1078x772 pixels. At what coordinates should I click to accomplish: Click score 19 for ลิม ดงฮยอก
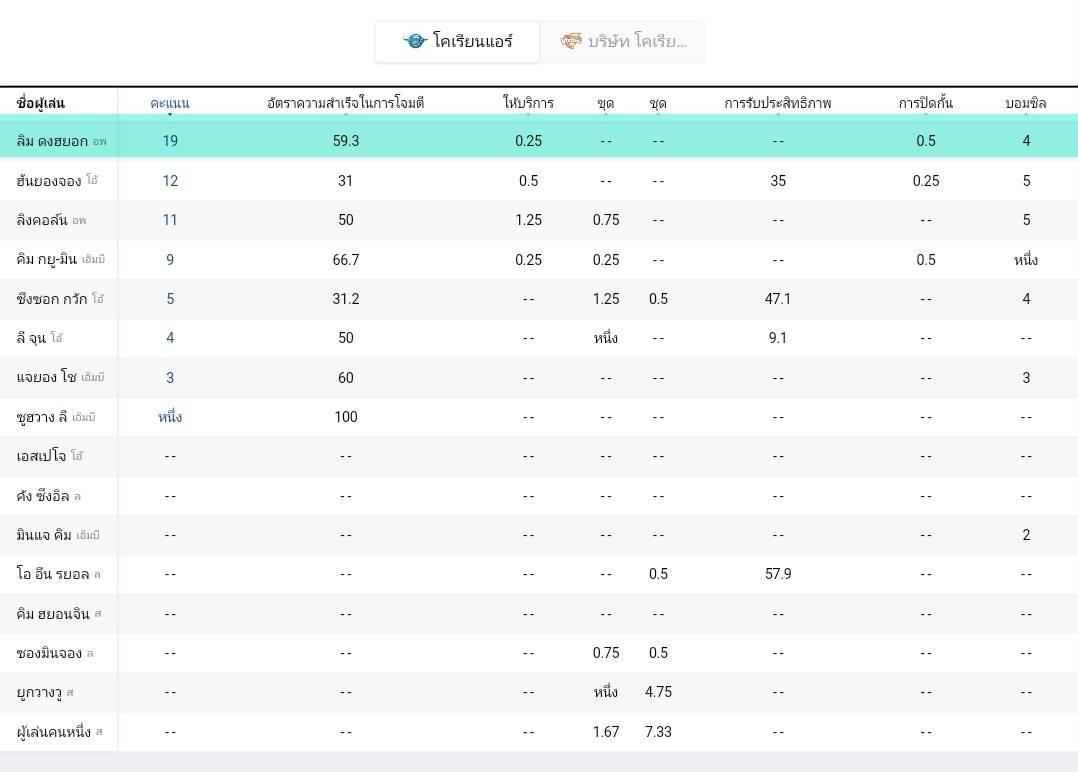170,141
